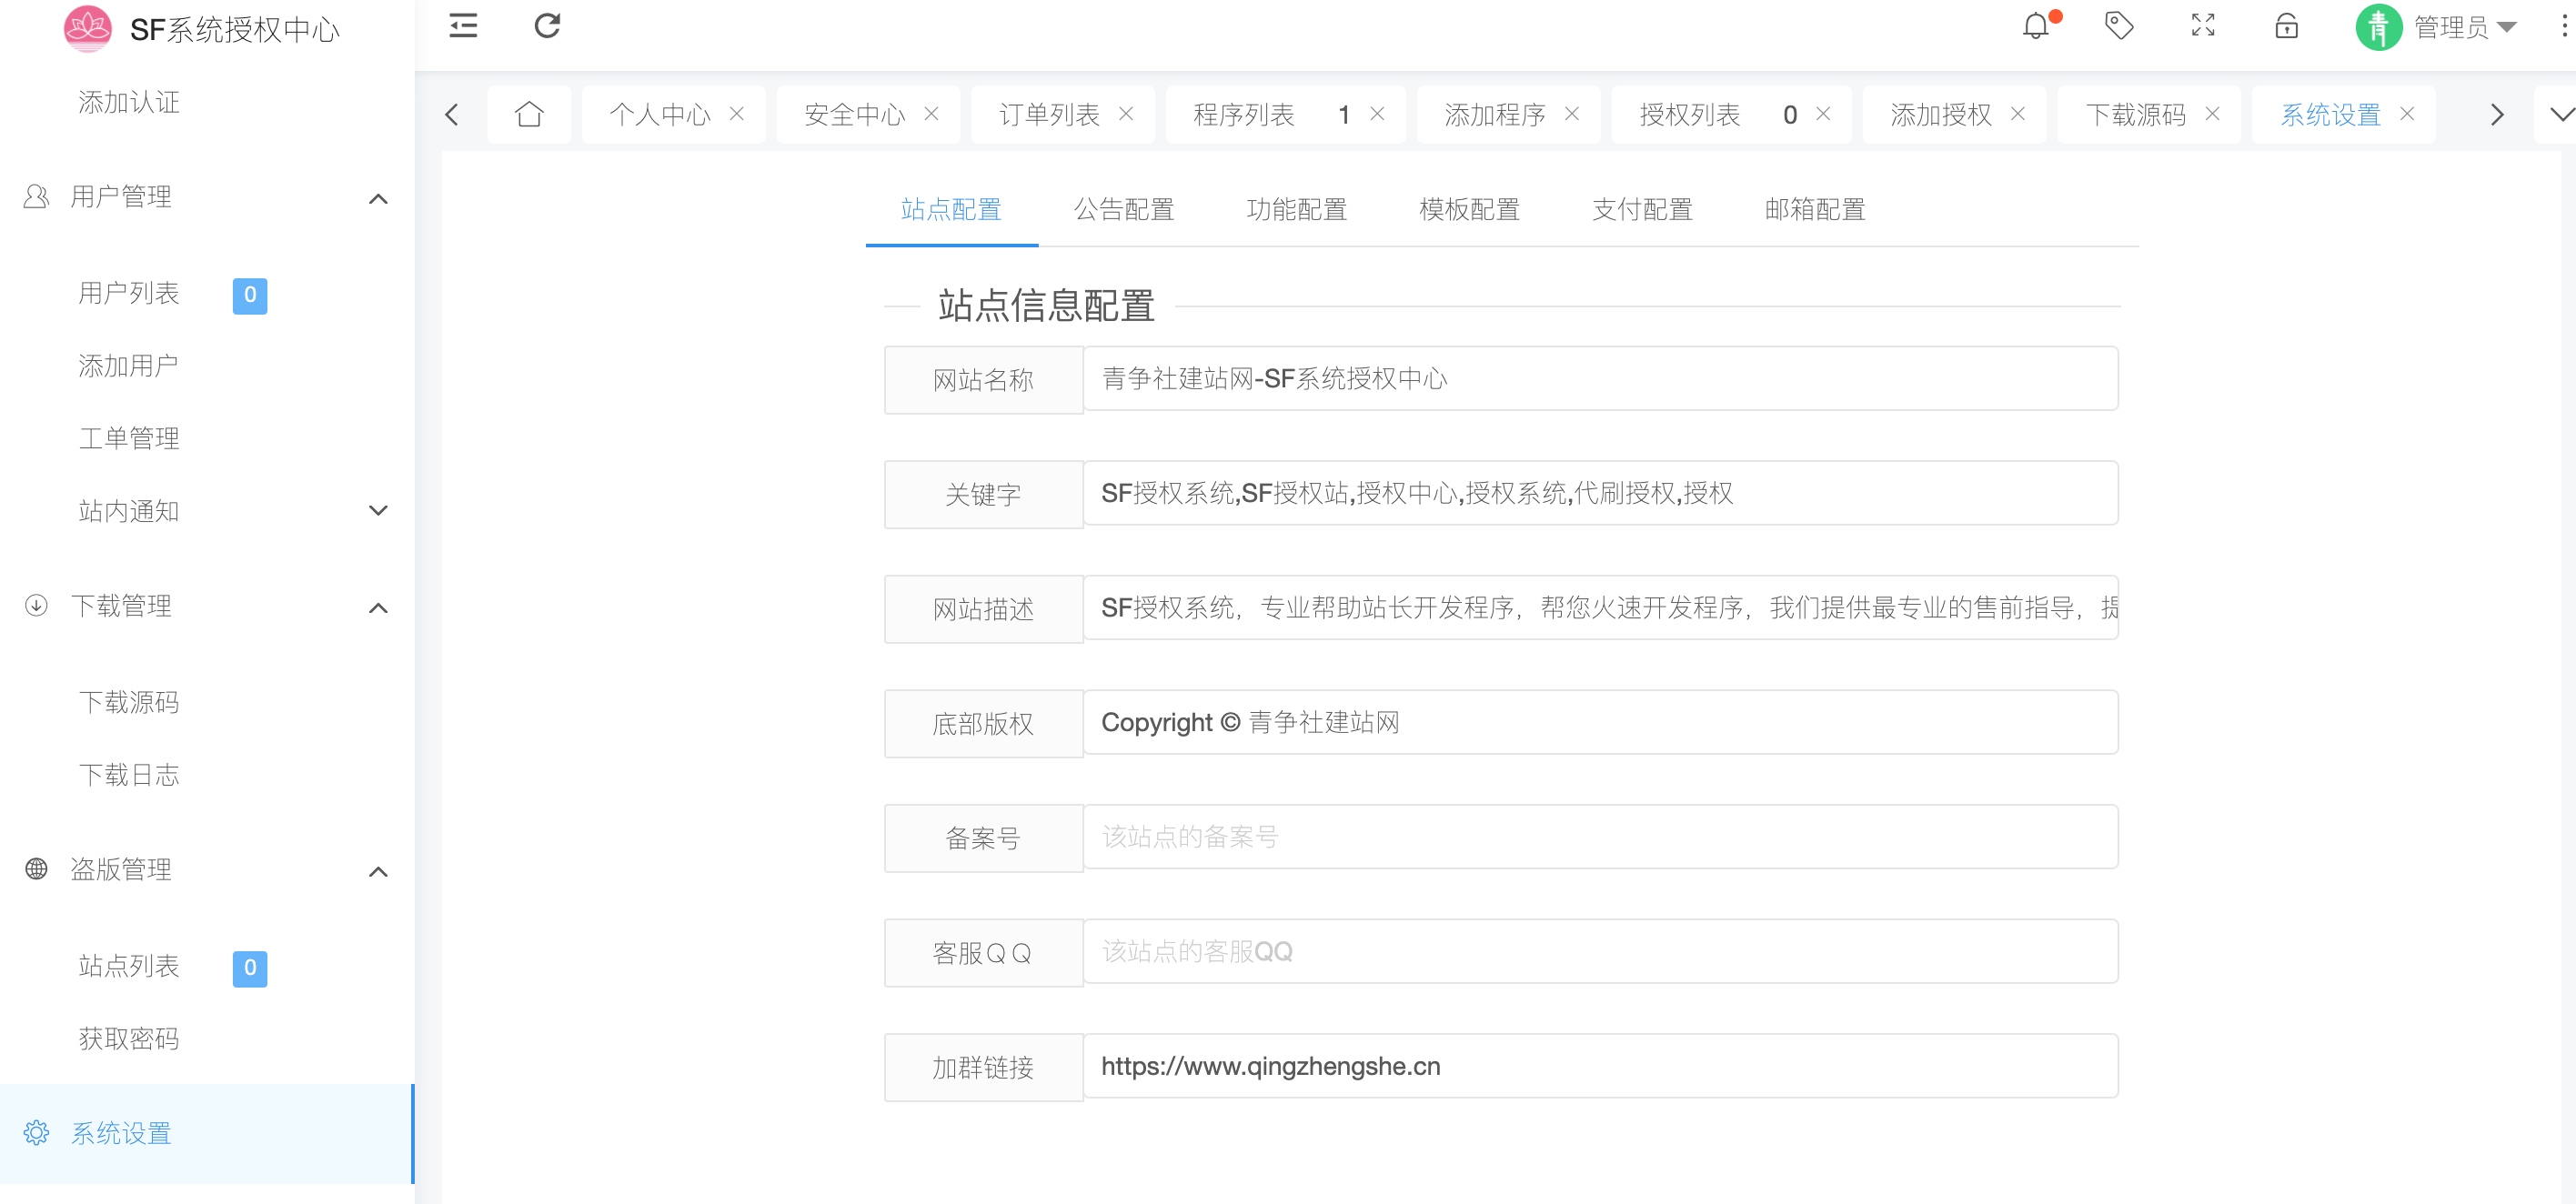The width and height of the screenshot is (2576, 1204).
Task: Click the 备案号 input field
Action: click(x=1600, y=836)
